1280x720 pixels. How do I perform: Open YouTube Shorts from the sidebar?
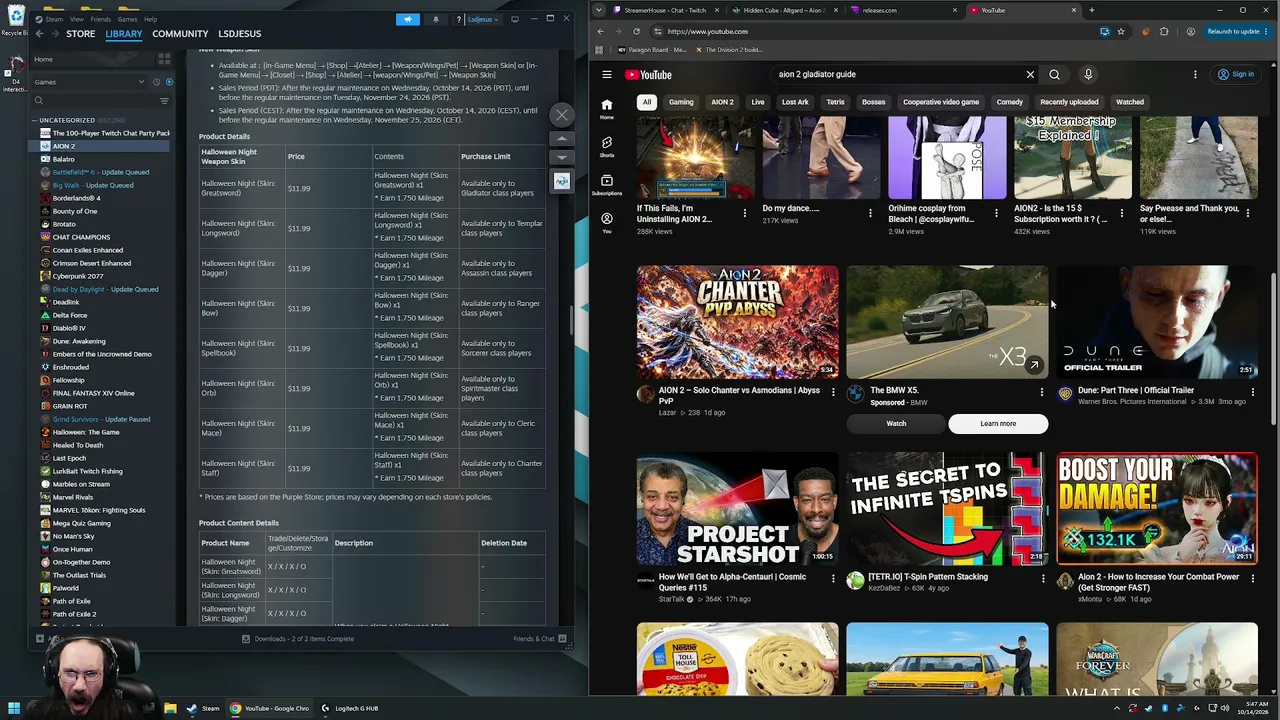(x=607, y=146)
